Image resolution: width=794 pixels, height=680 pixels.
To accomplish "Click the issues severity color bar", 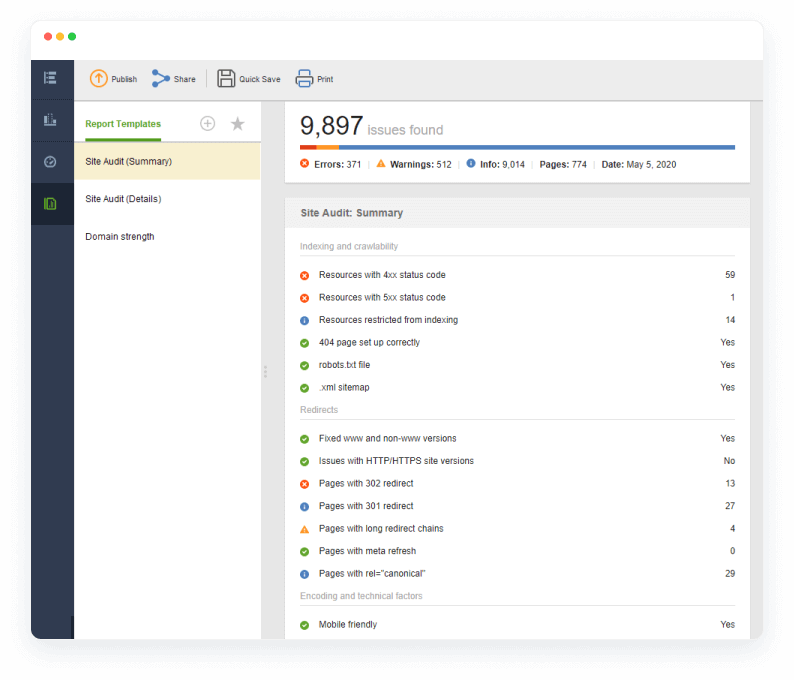I will pos(517,147).
